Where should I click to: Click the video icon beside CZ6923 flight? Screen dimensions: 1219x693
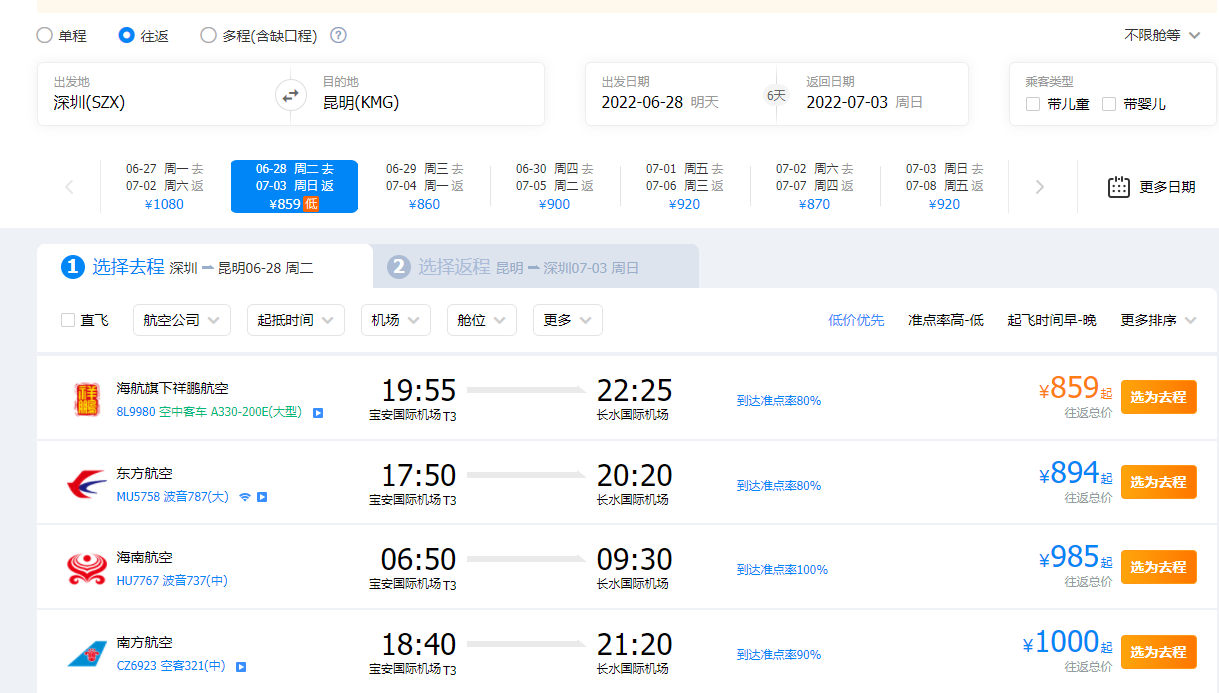tap(241, 666)
